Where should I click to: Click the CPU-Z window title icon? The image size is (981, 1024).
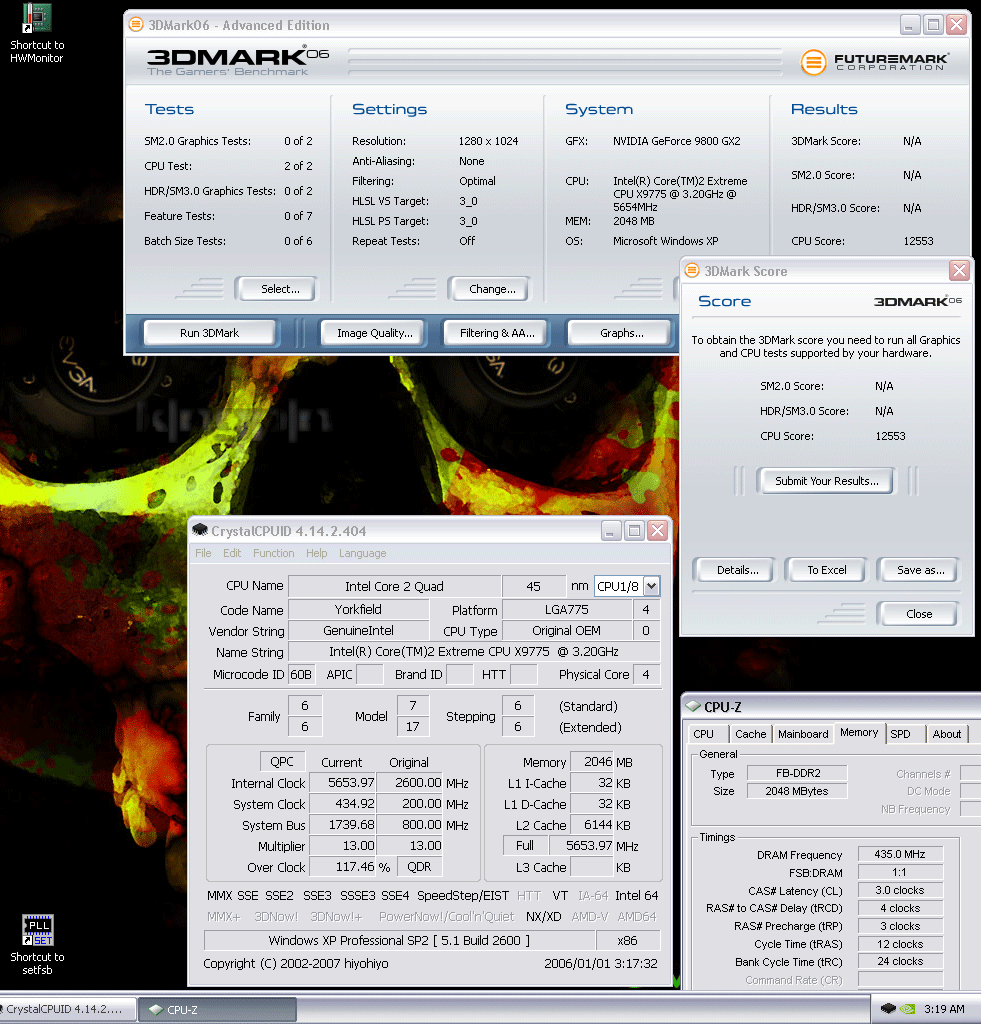pos(692,707)
